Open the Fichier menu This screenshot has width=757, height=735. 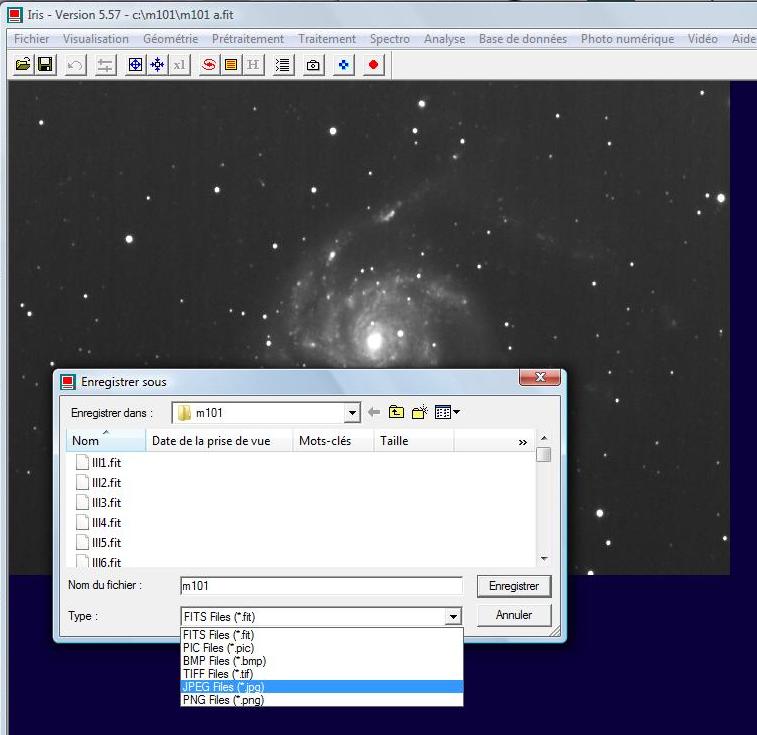tap(31, 39)
